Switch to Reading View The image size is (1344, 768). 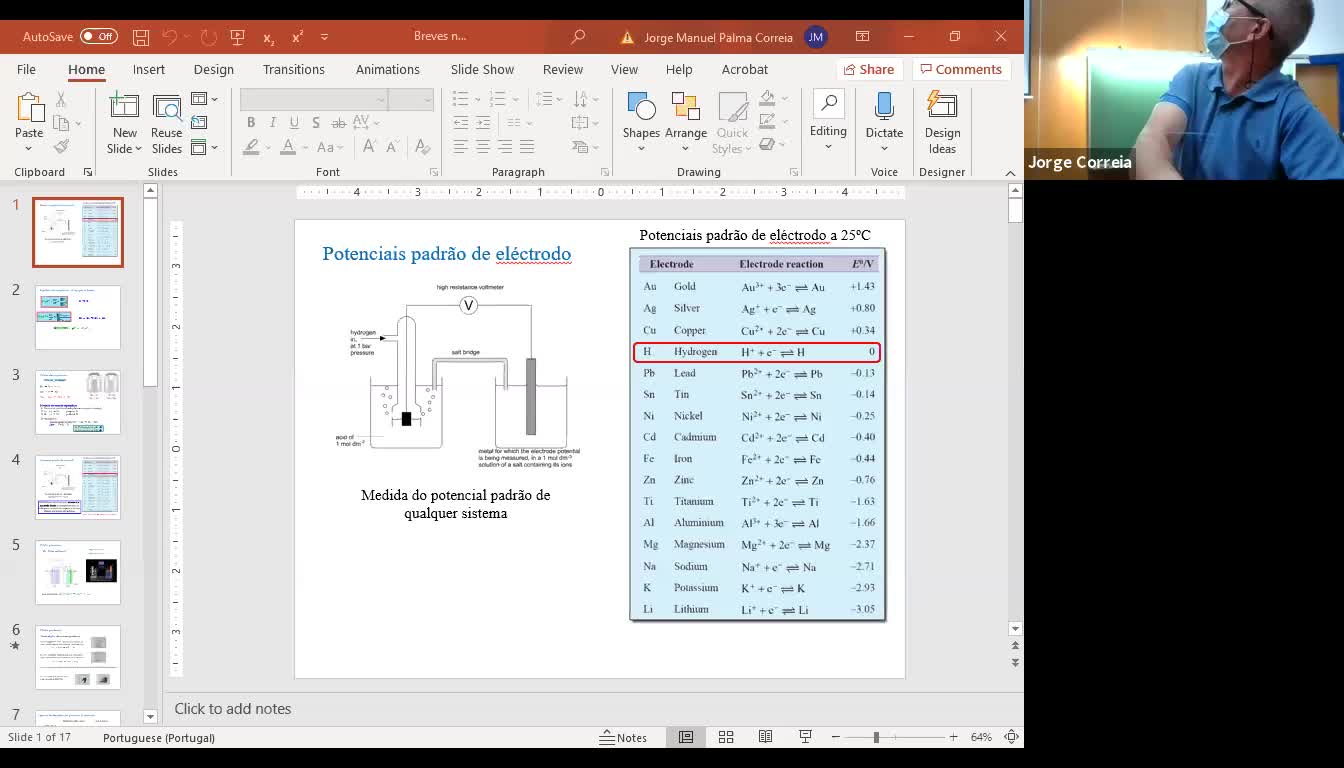[x=765, y=737]
